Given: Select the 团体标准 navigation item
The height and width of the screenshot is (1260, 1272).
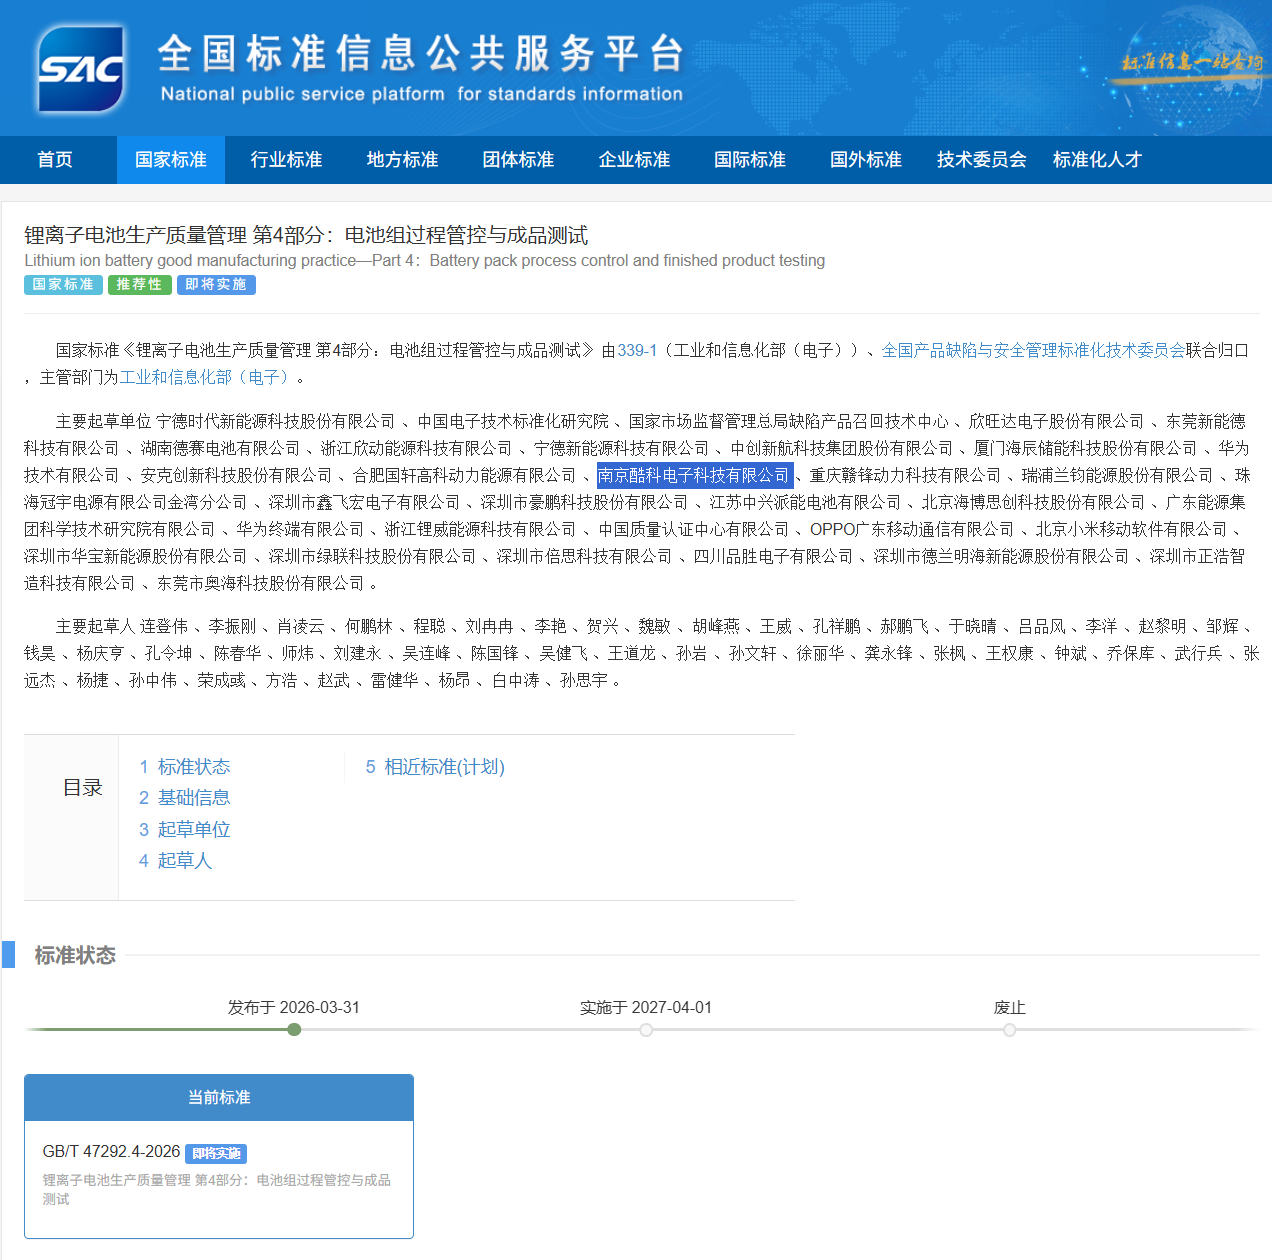Looking at the screenshot, I should pyautogui.click(x=518, y=160).
